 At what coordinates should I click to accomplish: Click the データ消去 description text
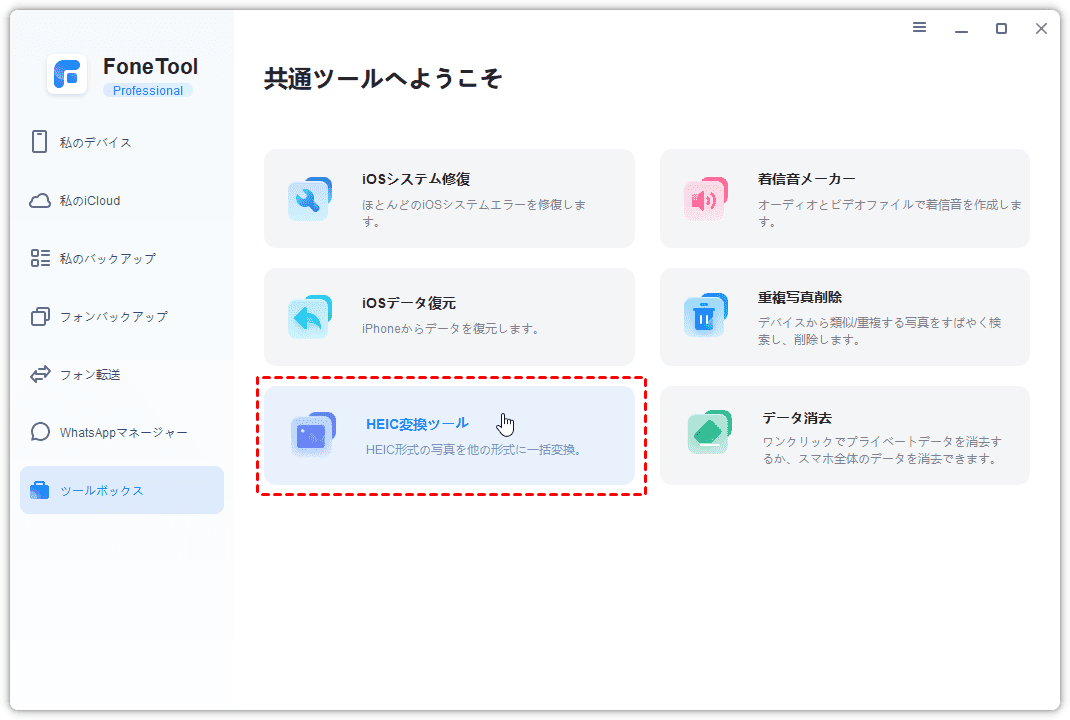[880, 450]
